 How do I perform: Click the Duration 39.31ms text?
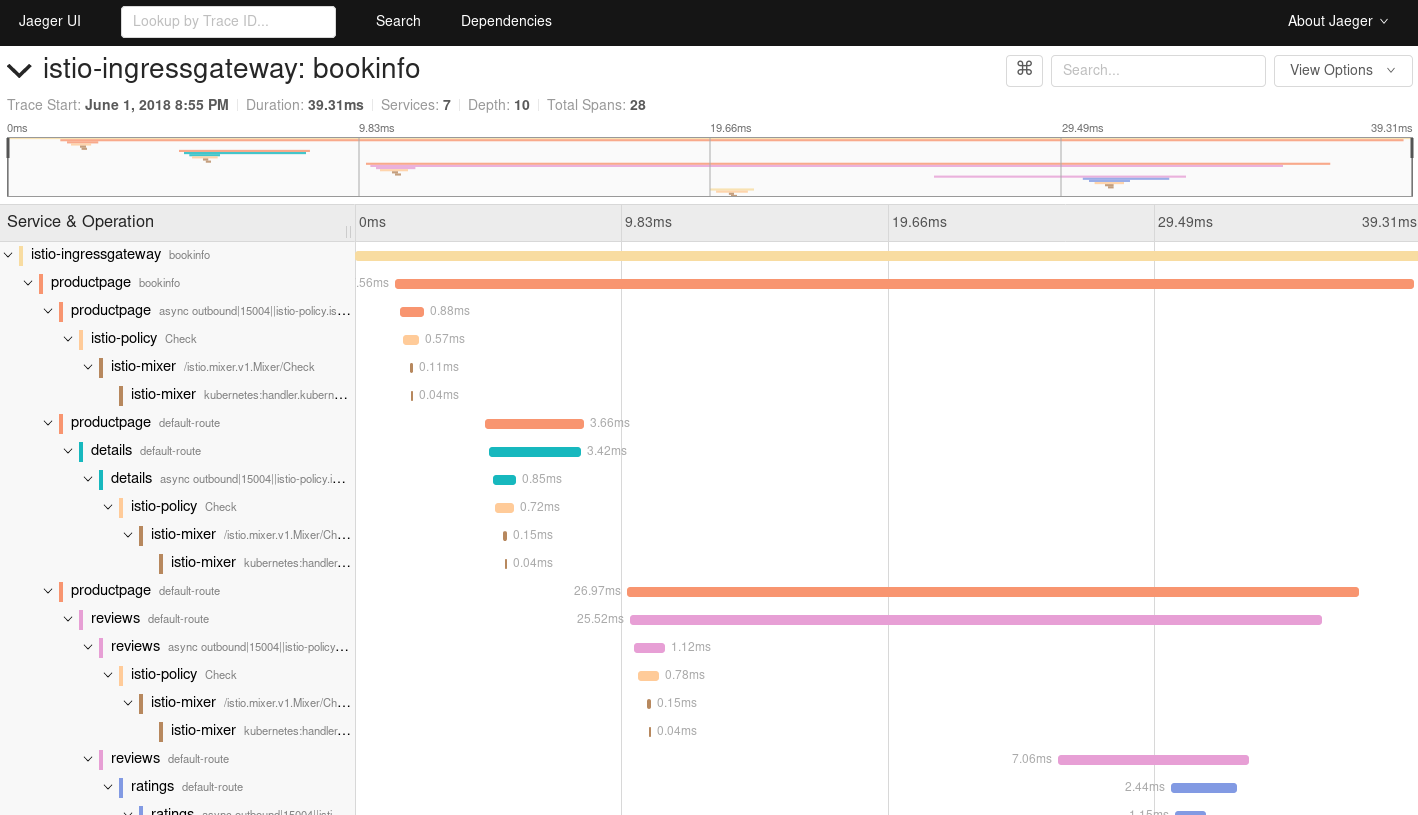tap(304, 105)
